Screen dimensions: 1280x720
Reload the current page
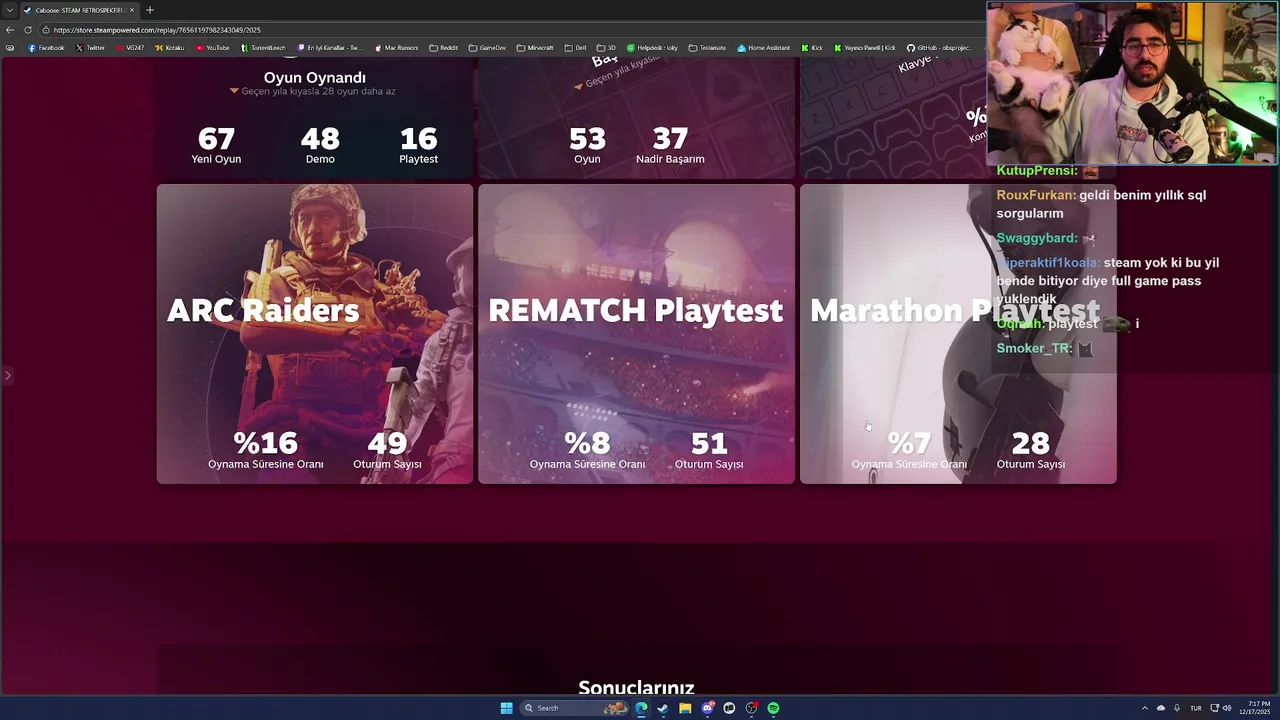(28, 30)
